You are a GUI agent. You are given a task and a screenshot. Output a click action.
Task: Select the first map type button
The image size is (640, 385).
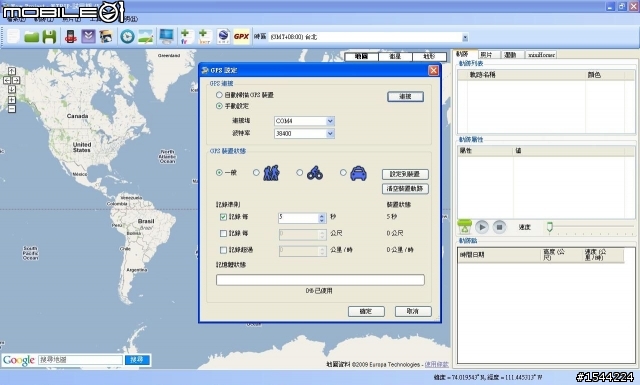[x=361, y=56]
